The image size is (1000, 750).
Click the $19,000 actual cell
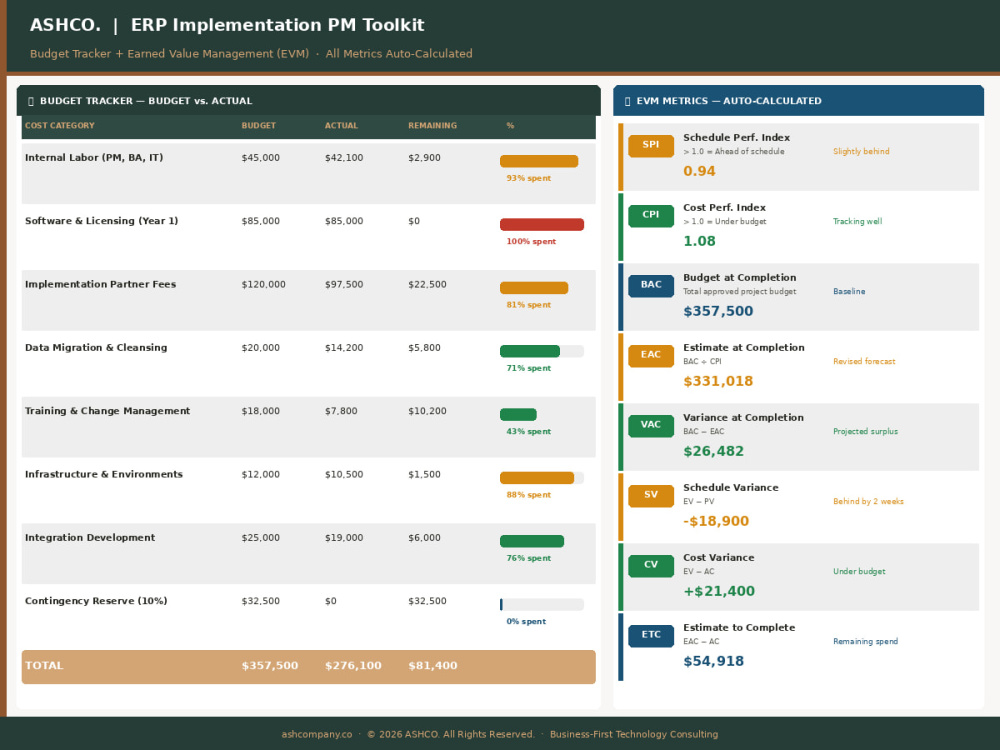tap(344, 538)
